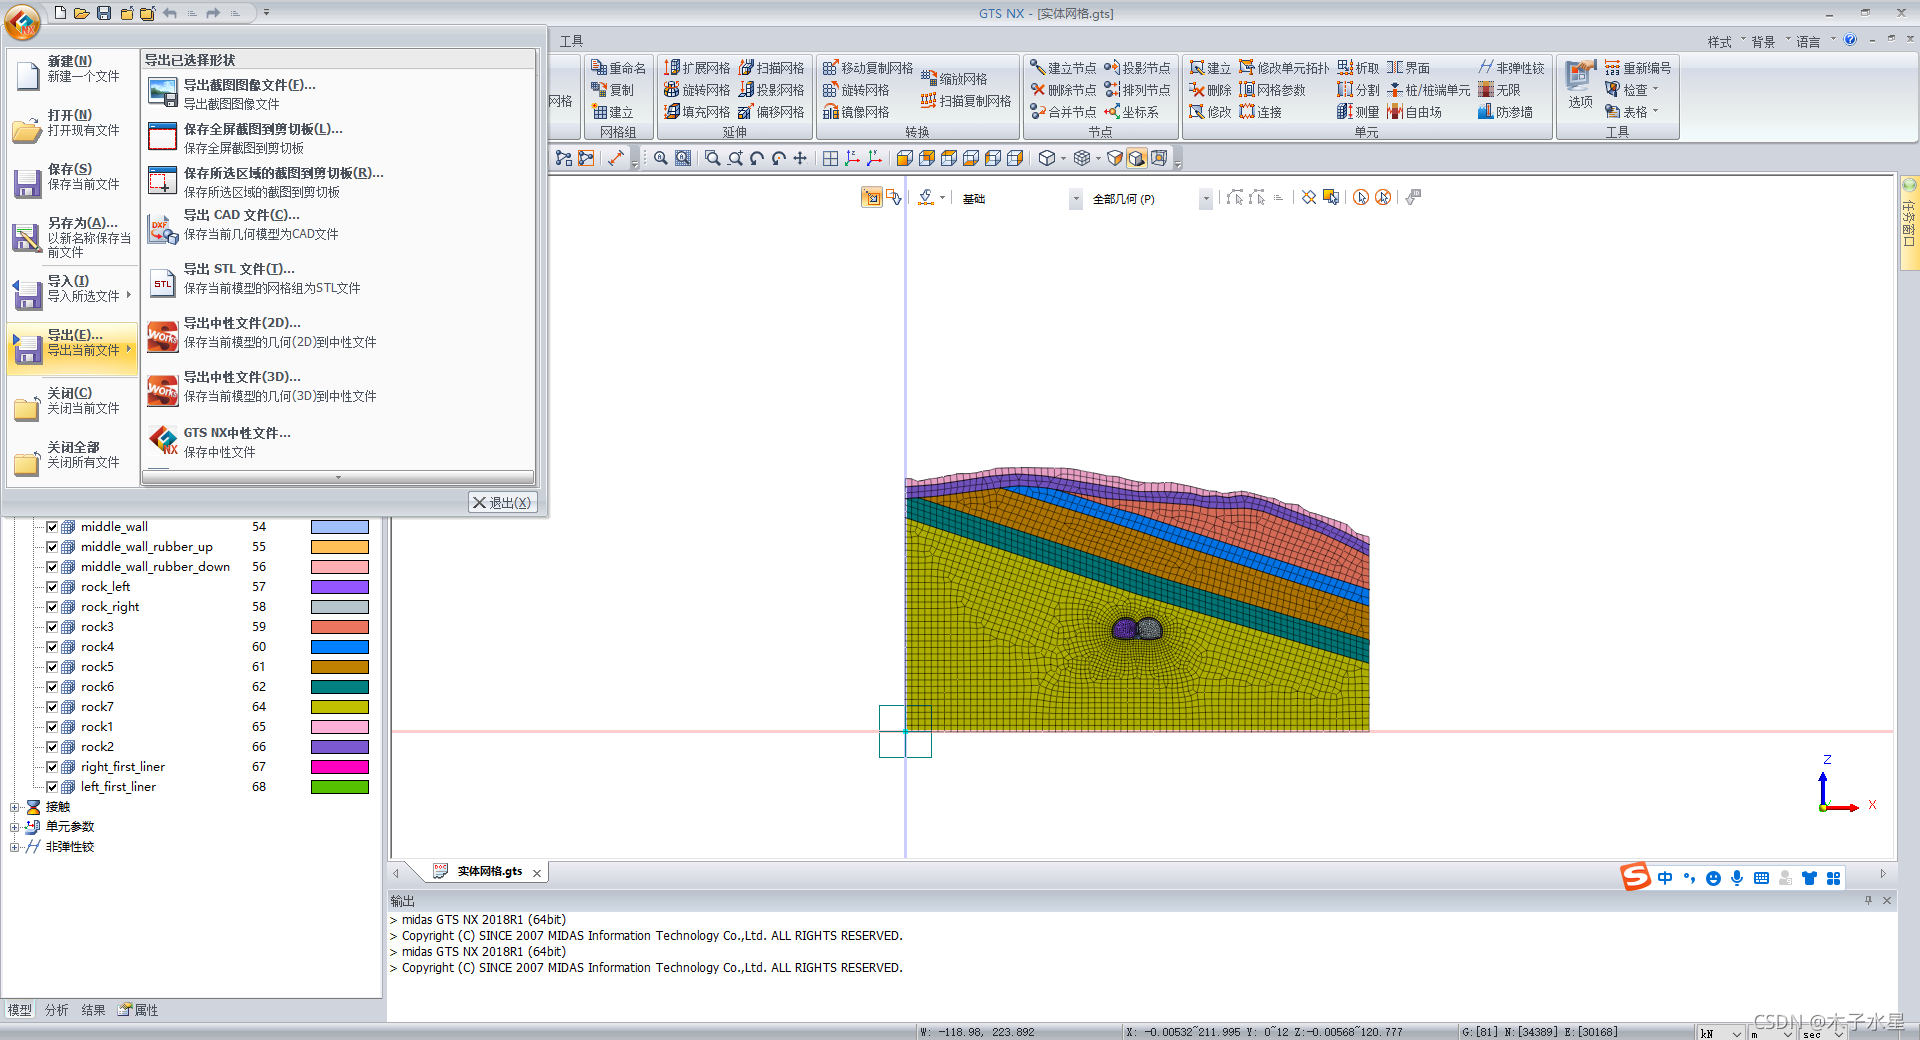Click the rotate view counterclockwise icon
Viewport: 1920px width, 1040px height.
pyautogui.click(x=757, y=158)
